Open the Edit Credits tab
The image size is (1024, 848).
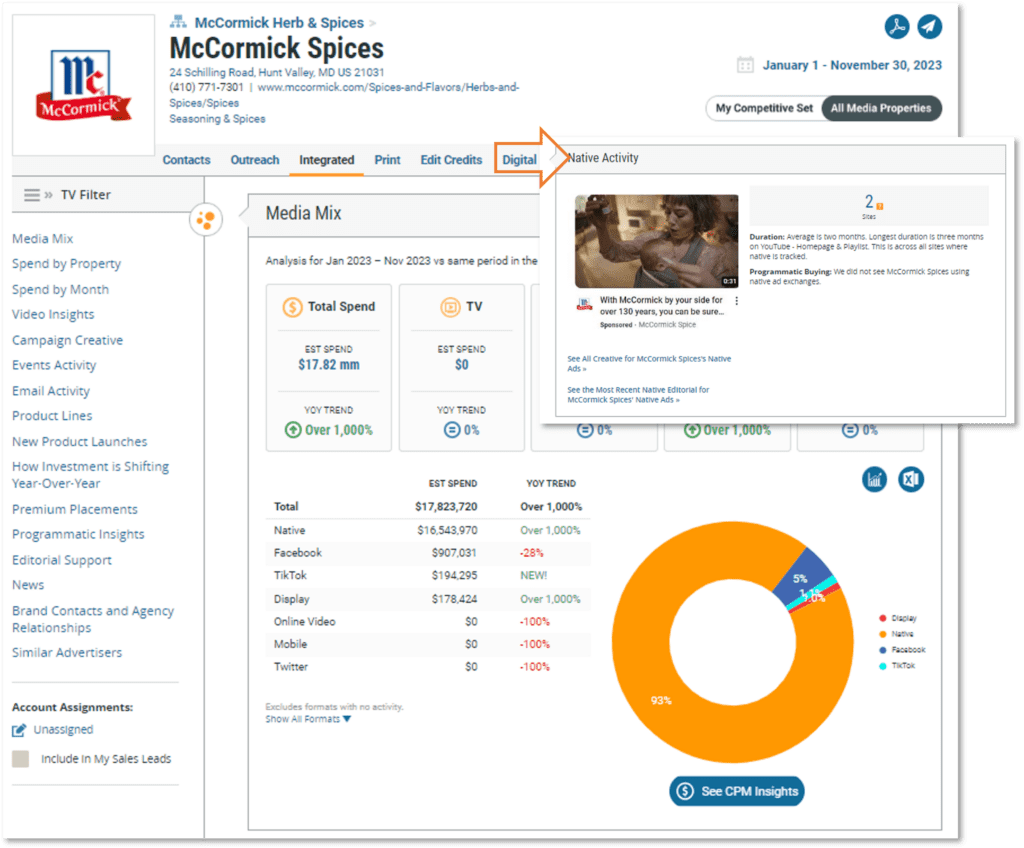[451, 160]
